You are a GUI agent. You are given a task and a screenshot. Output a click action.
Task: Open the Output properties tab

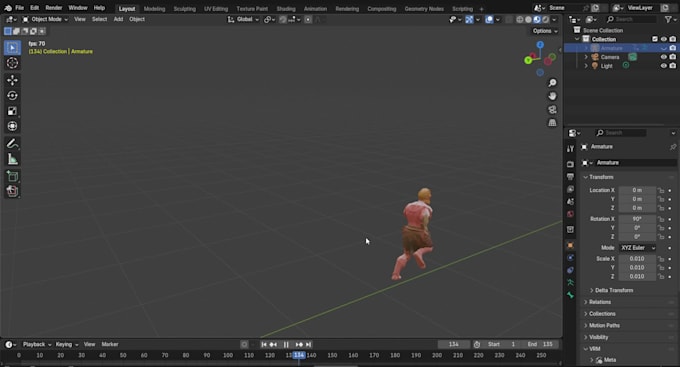(570, 177)
